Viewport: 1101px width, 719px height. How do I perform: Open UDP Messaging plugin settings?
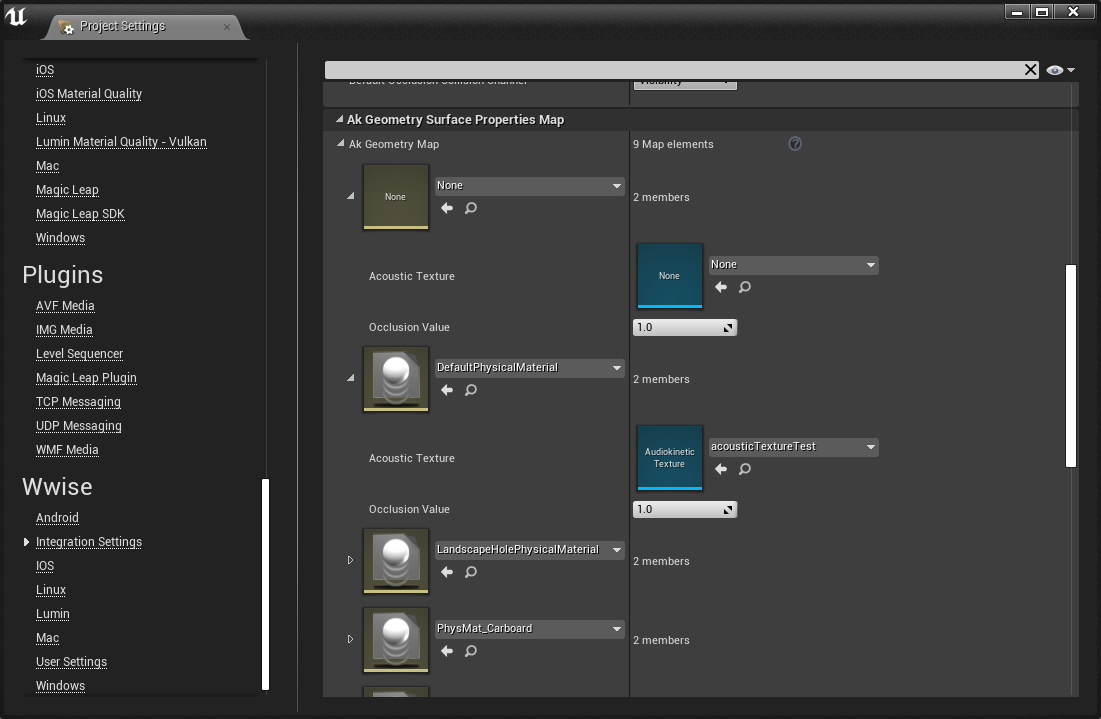[79, 426]
